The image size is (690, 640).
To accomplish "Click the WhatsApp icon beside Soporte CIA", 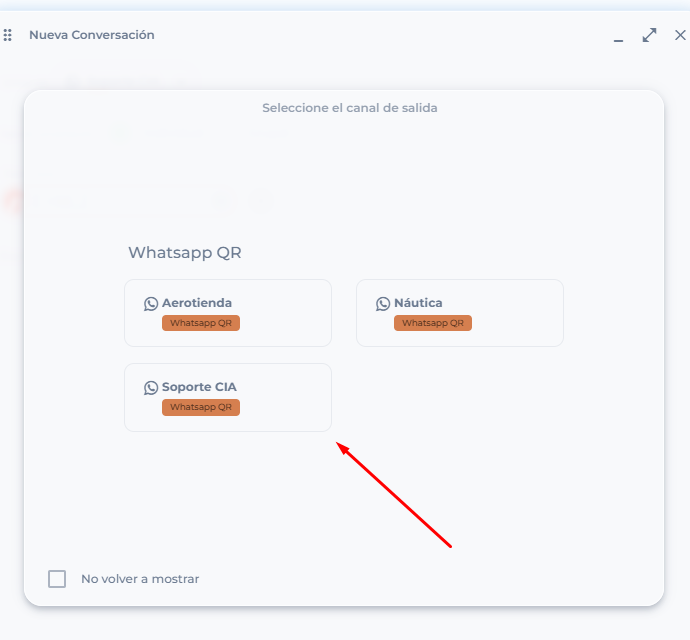I will click(151, 387).
